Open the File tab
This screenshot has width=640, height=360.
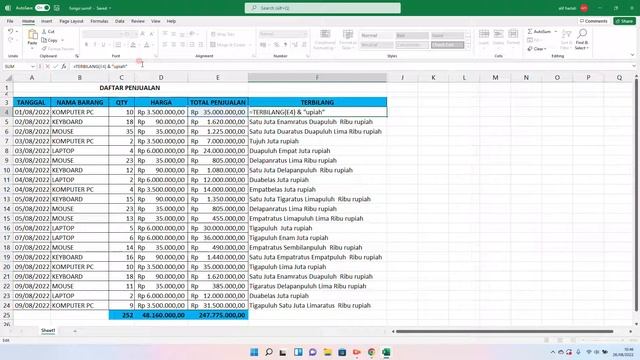point(10,21)
